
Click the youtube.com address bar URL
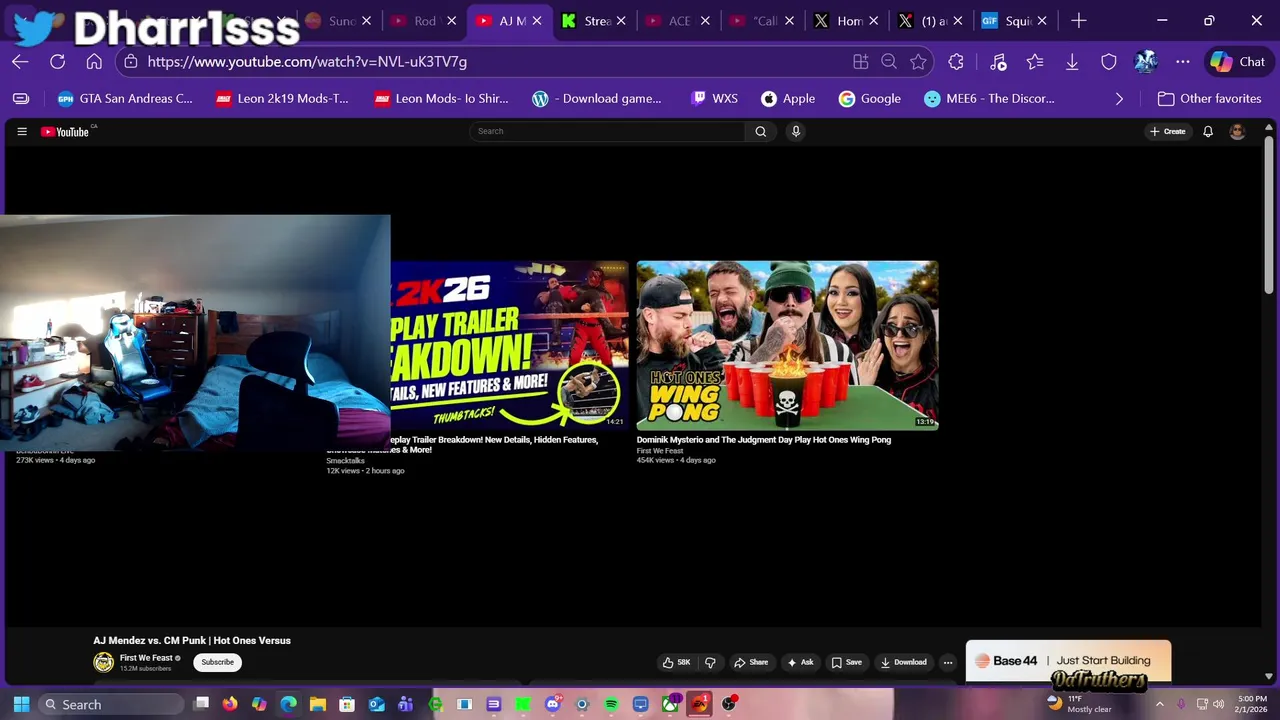[x=307, y=61]
